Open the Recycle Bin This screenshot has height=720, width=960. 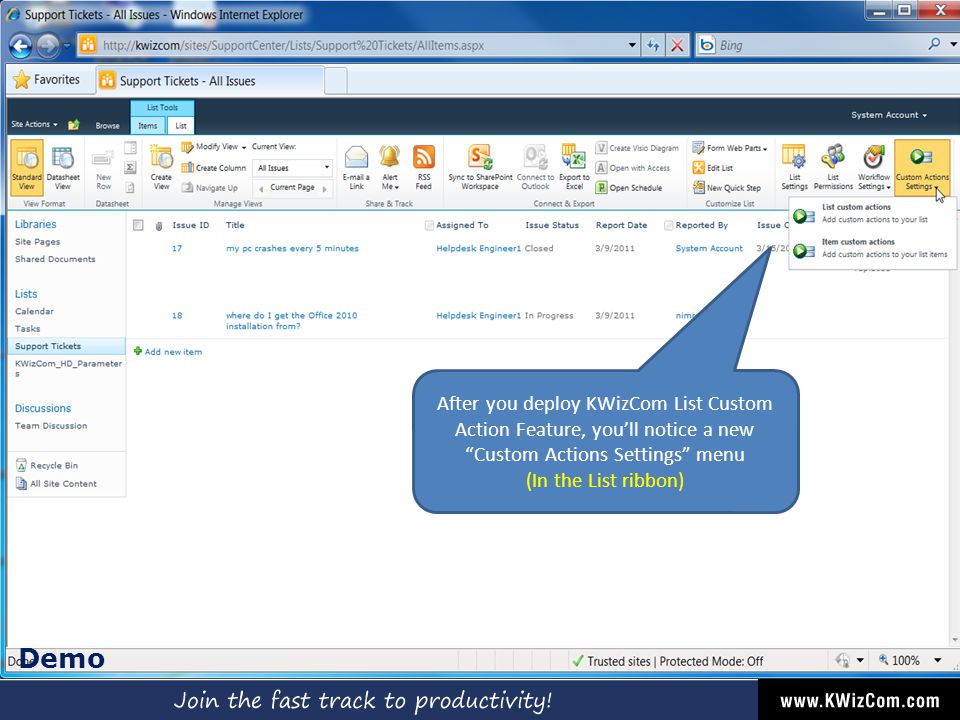47,465
